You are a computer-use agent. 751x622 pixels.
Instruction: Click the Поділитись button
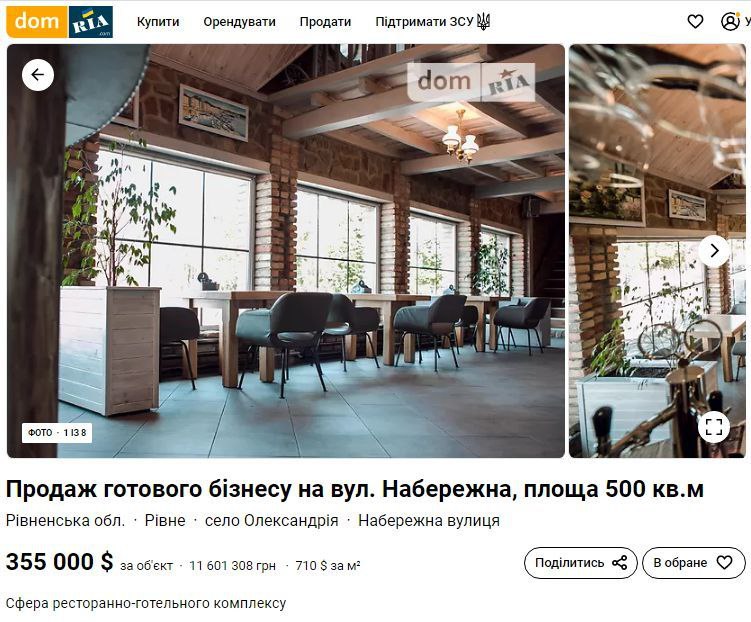tap(580, 563)
